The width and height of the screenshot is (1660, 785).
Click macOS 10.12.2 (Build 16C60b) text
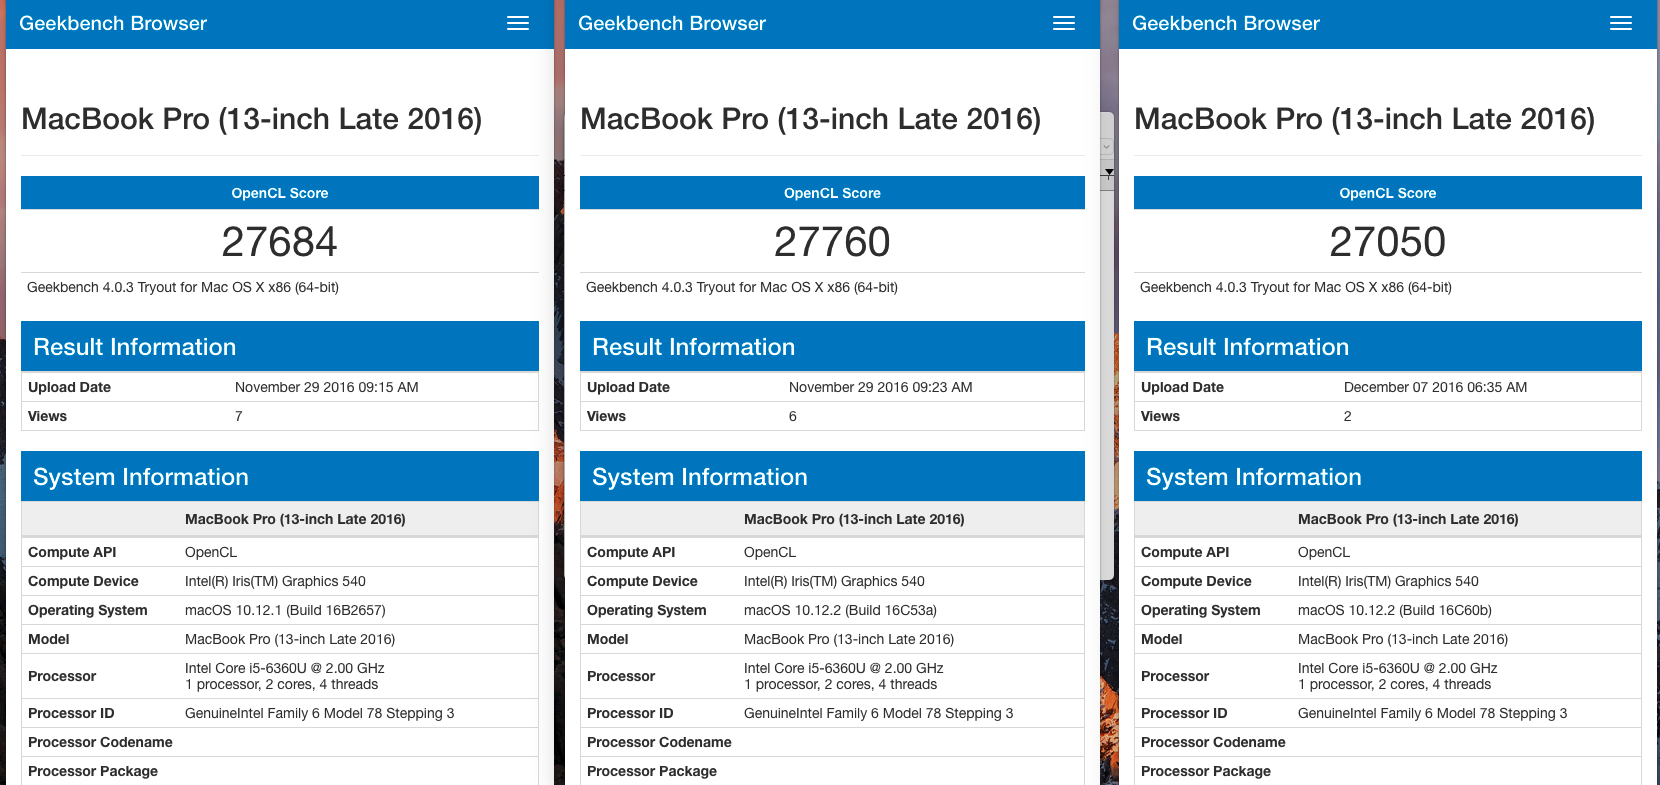click(1395, 610)
